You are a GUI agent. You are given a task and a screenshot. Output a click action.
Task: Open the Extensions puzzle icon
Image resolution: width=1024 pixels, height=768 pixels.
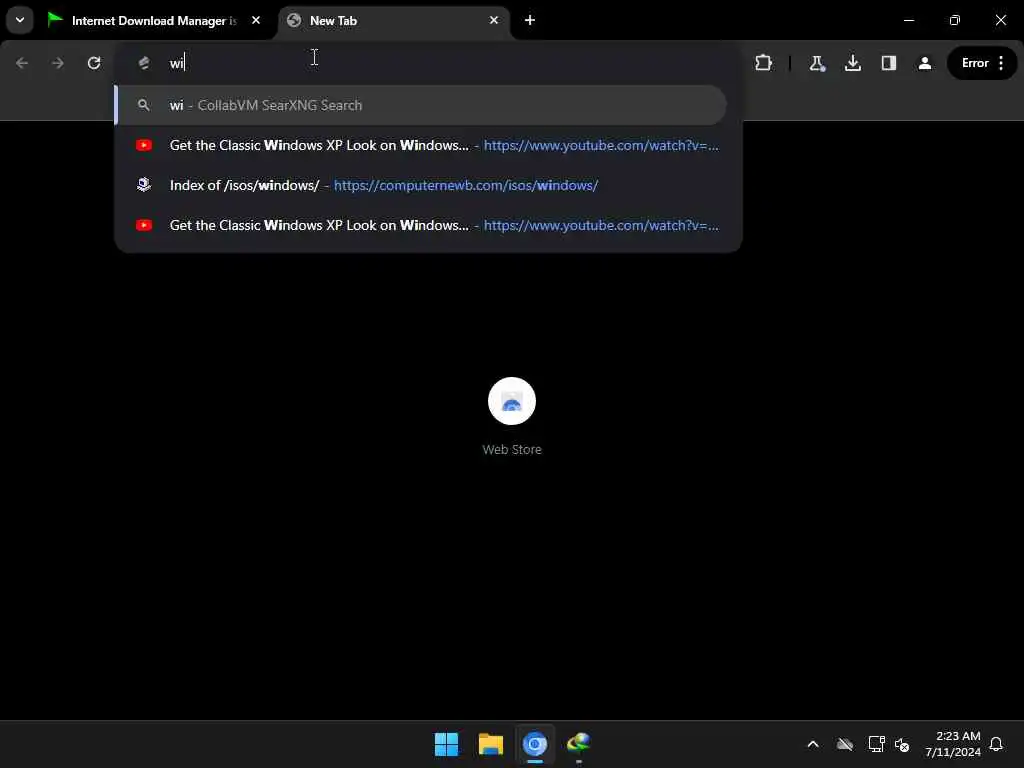click(x=763, y=63)
